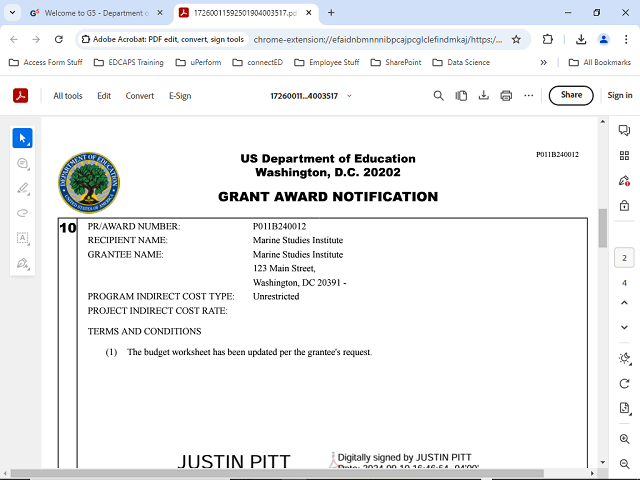Open the signature panel with red badge
The image size is (640, 480).
click(x=624, y=180)
